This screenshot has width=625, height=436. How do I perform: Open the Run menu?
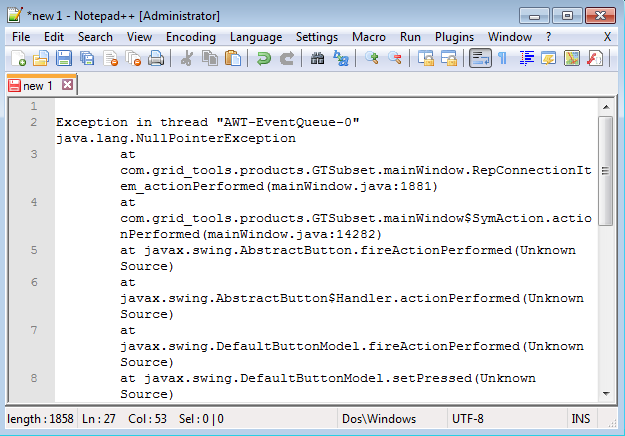(410, 37)
